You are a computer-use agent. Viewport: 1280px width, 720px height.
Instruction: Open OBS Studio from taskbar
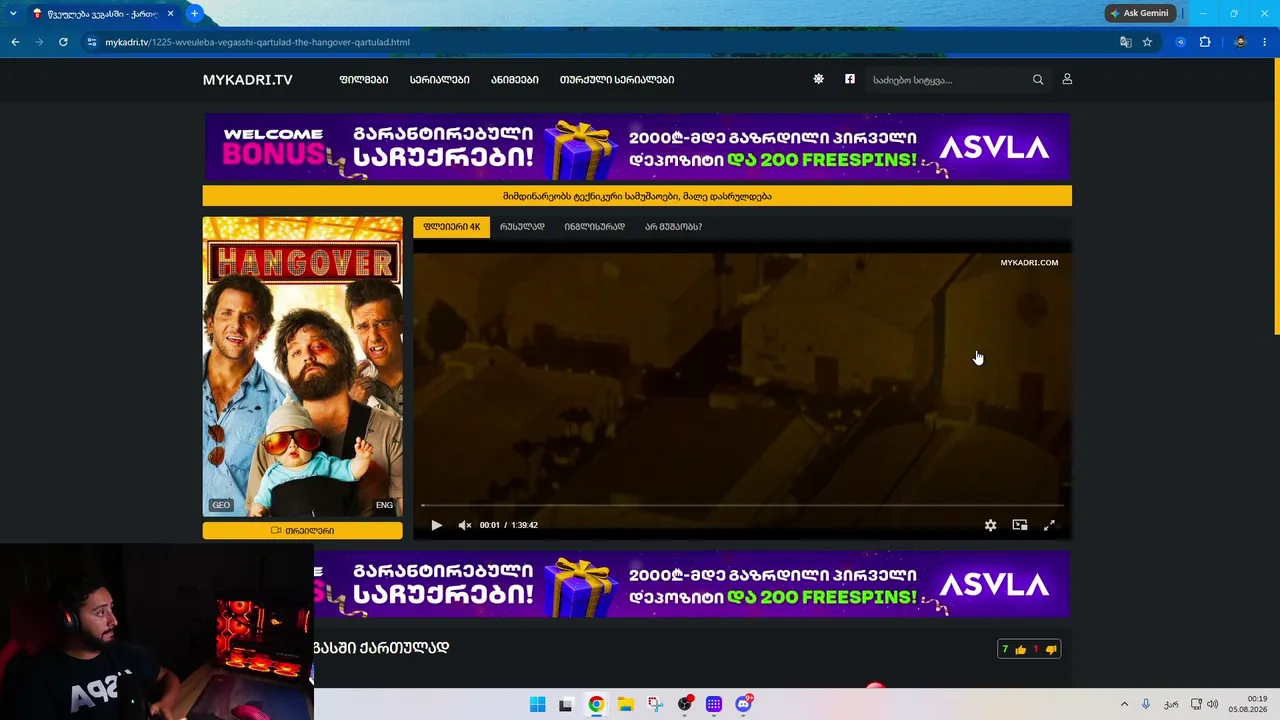(685, 704)
